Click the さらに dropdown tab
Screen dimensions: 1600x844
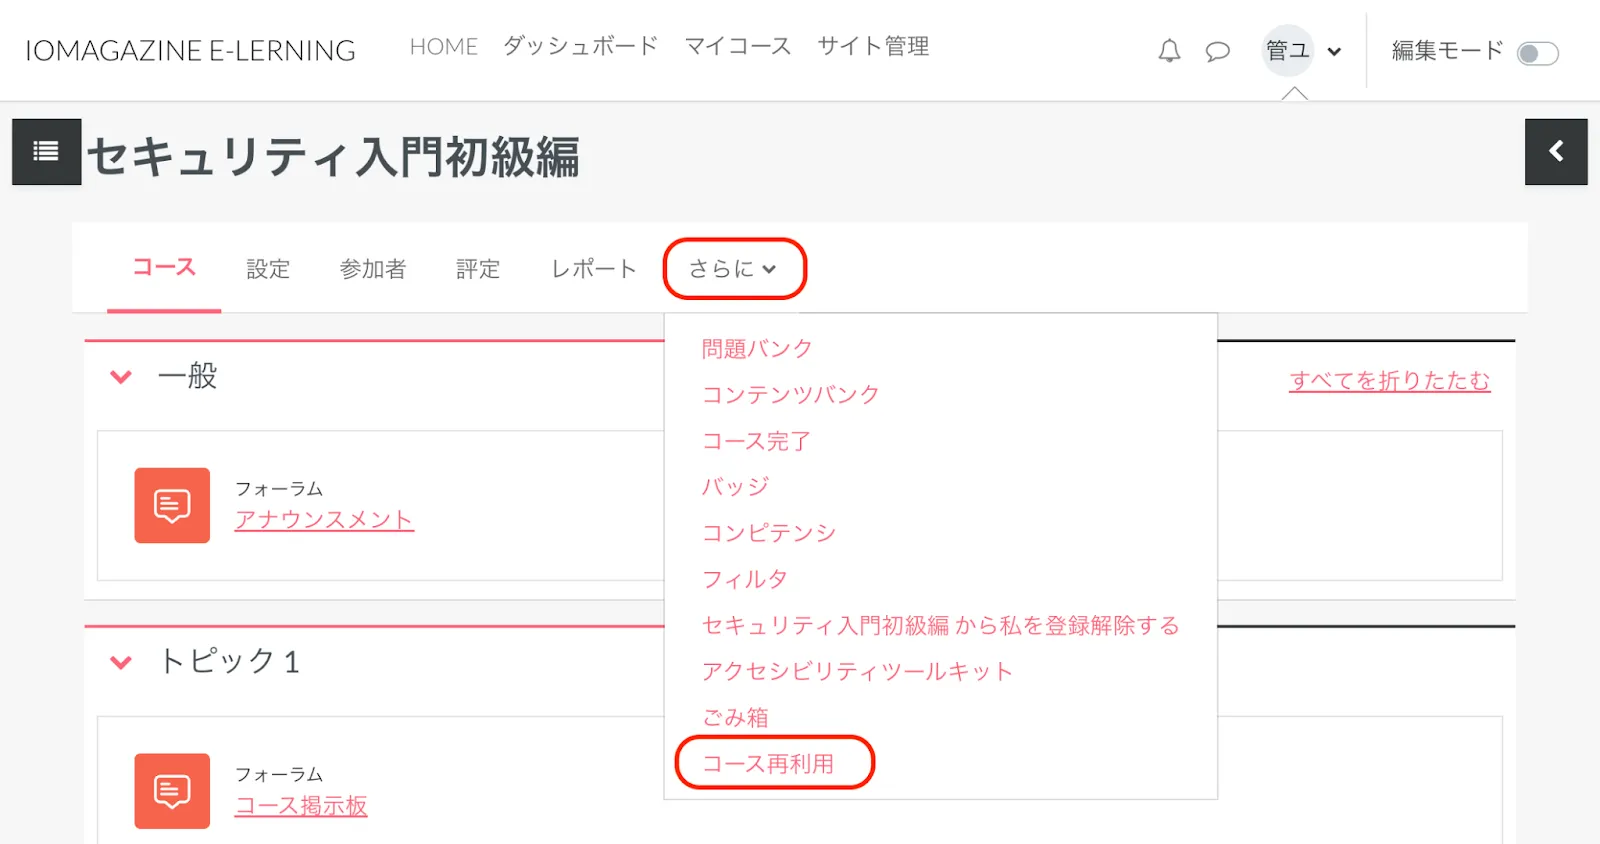click(733, 268)
